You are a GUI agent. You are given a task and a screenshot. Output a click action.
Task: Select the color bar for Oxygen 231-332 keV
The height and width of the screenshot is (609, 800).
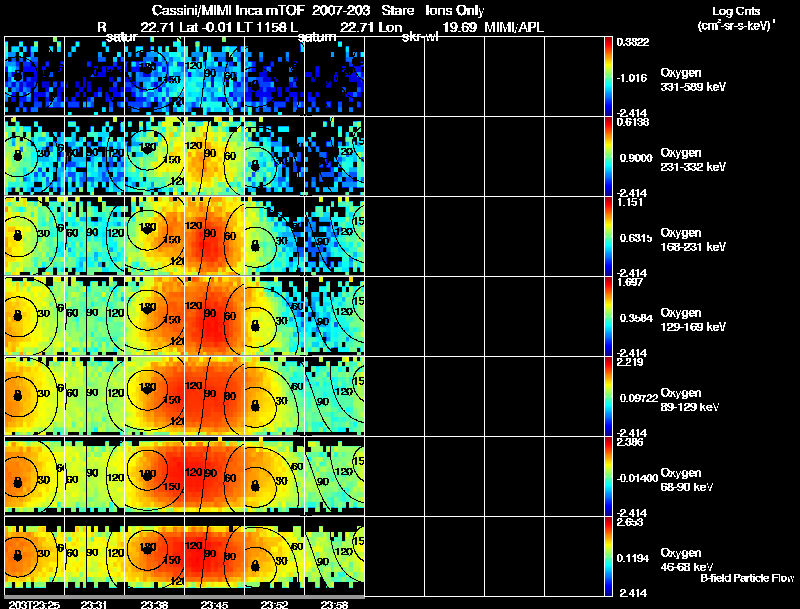tap(608, 156)
